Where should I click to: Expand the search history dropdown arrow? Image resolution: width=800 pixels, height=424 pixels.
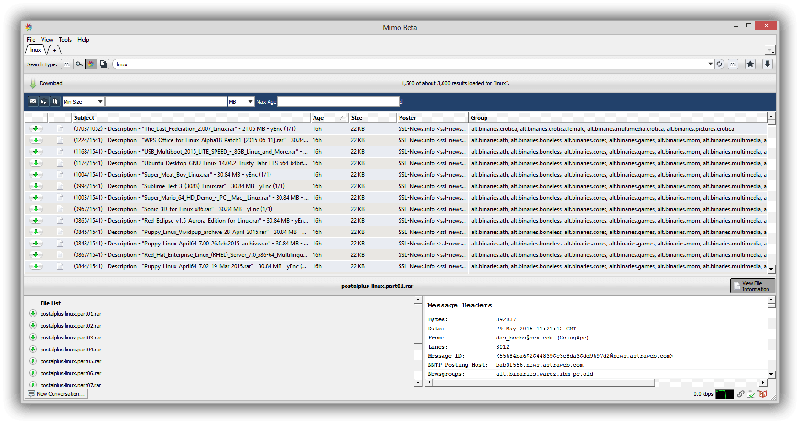[710, 64]
